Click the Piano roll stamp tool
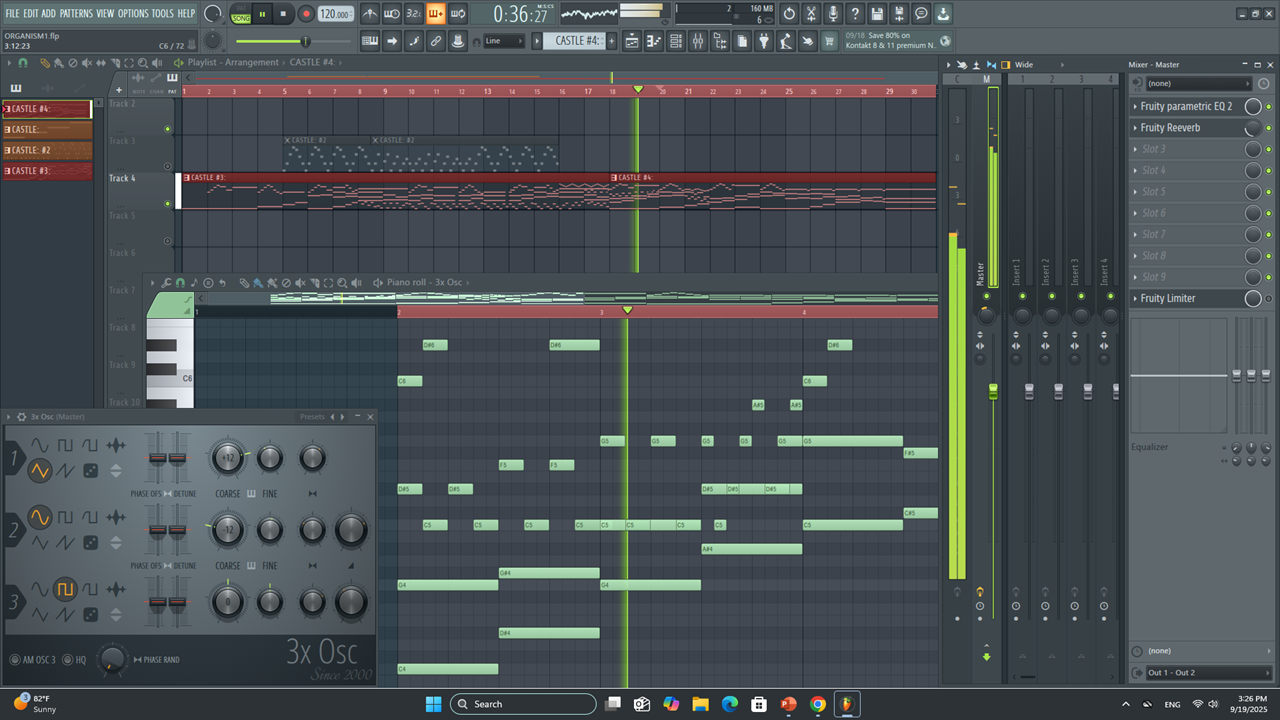 [x=208, y=283]
